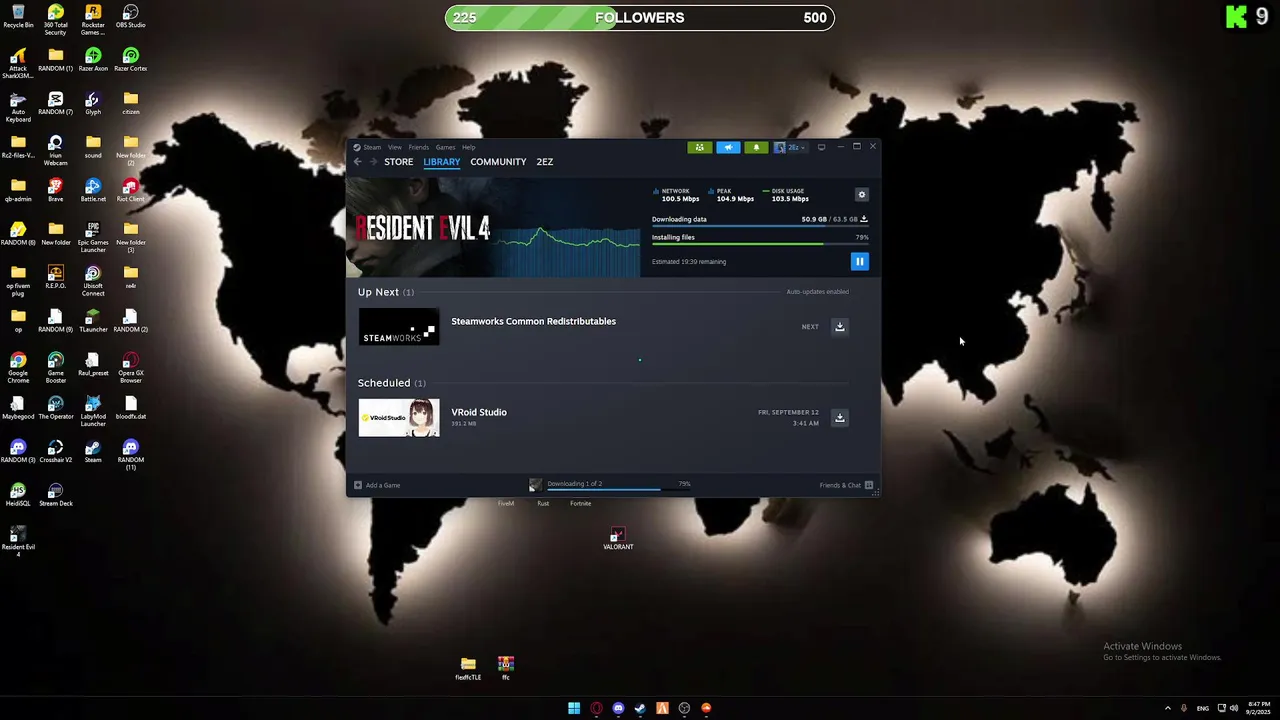1280x720 pixels.
Task: Select Ubisoft Connect desktop icon
Action: (93, 281)
